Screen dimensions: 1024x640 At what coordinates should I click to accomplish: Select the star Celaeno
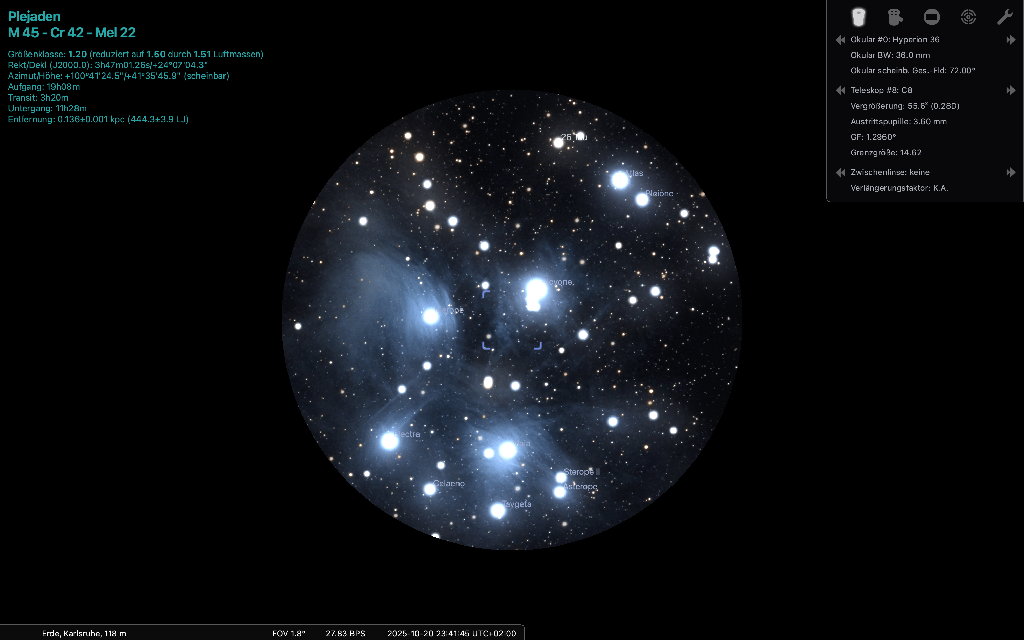[x=430, y=488]
